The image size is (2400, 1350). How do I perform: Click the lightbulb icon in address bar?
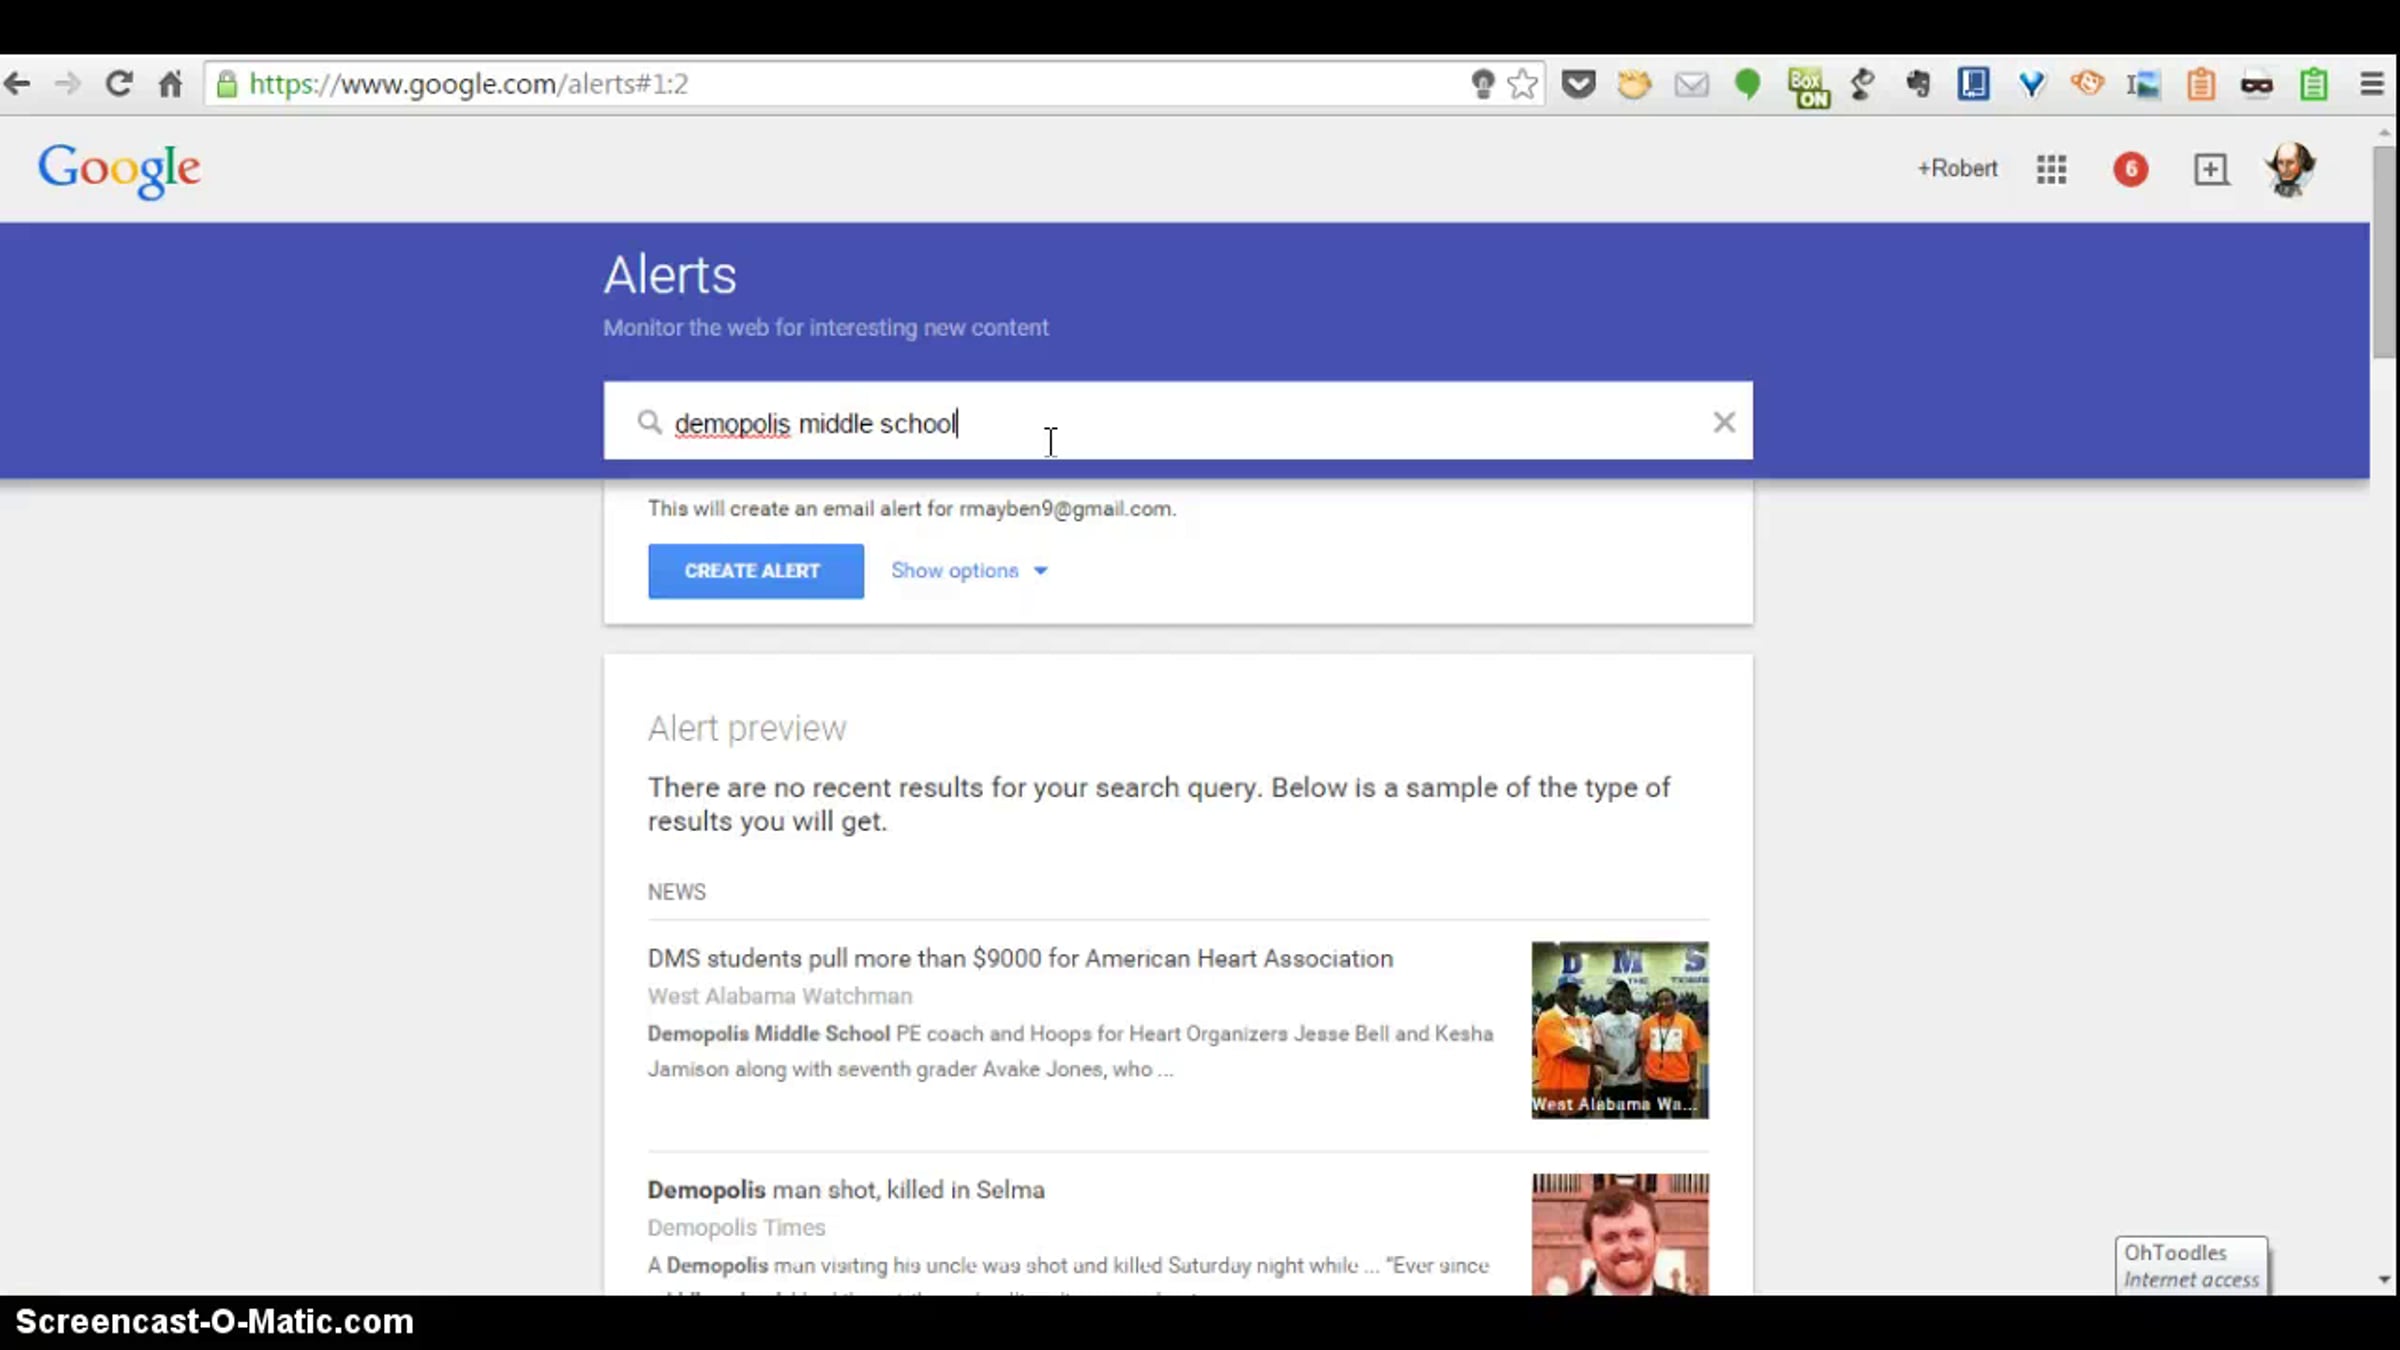pos(1482,84)
